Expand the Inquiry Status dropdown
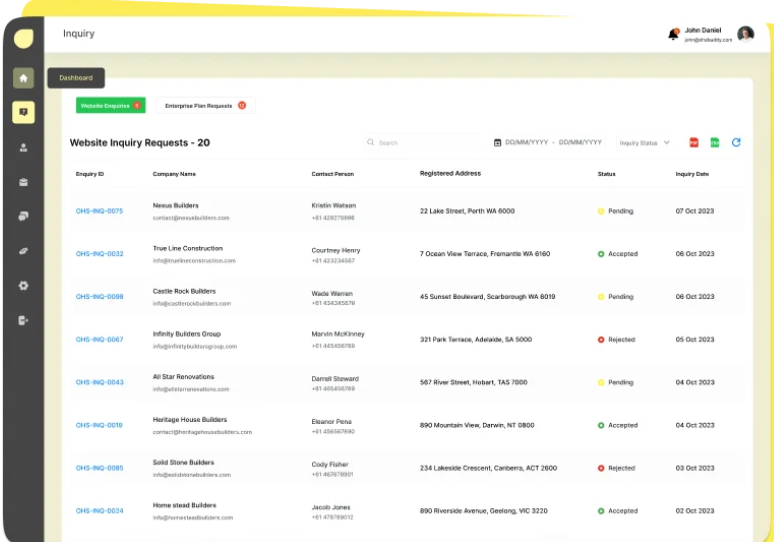Image resolution: width=774 pixels, height=542 pixels. click(644, 143)
